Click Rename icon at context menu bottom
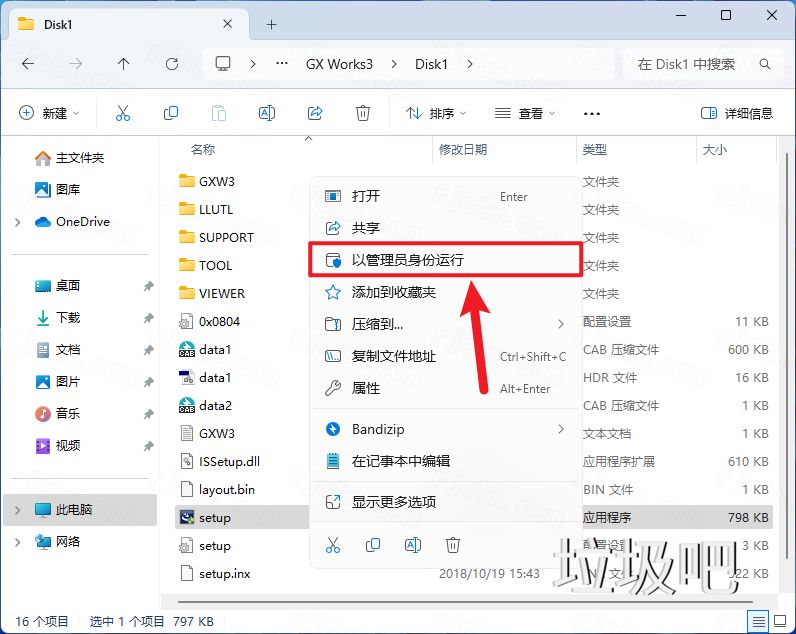Image resolution: width=796 pixels, height=634 pixels. coord(413,545)
